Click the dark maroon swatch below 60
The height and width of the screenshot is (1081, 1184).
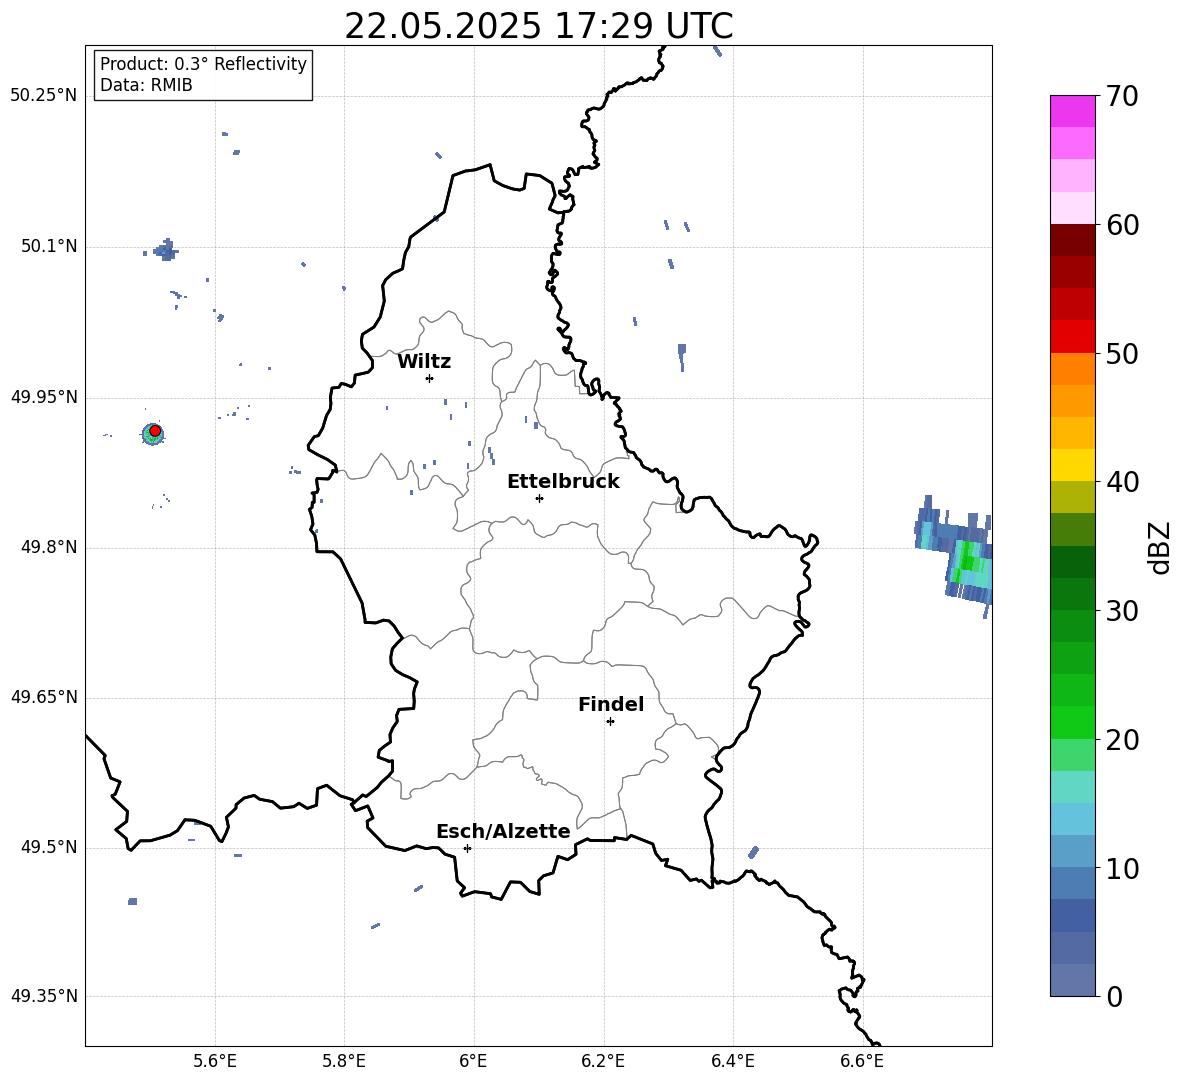click(1072, 240)
